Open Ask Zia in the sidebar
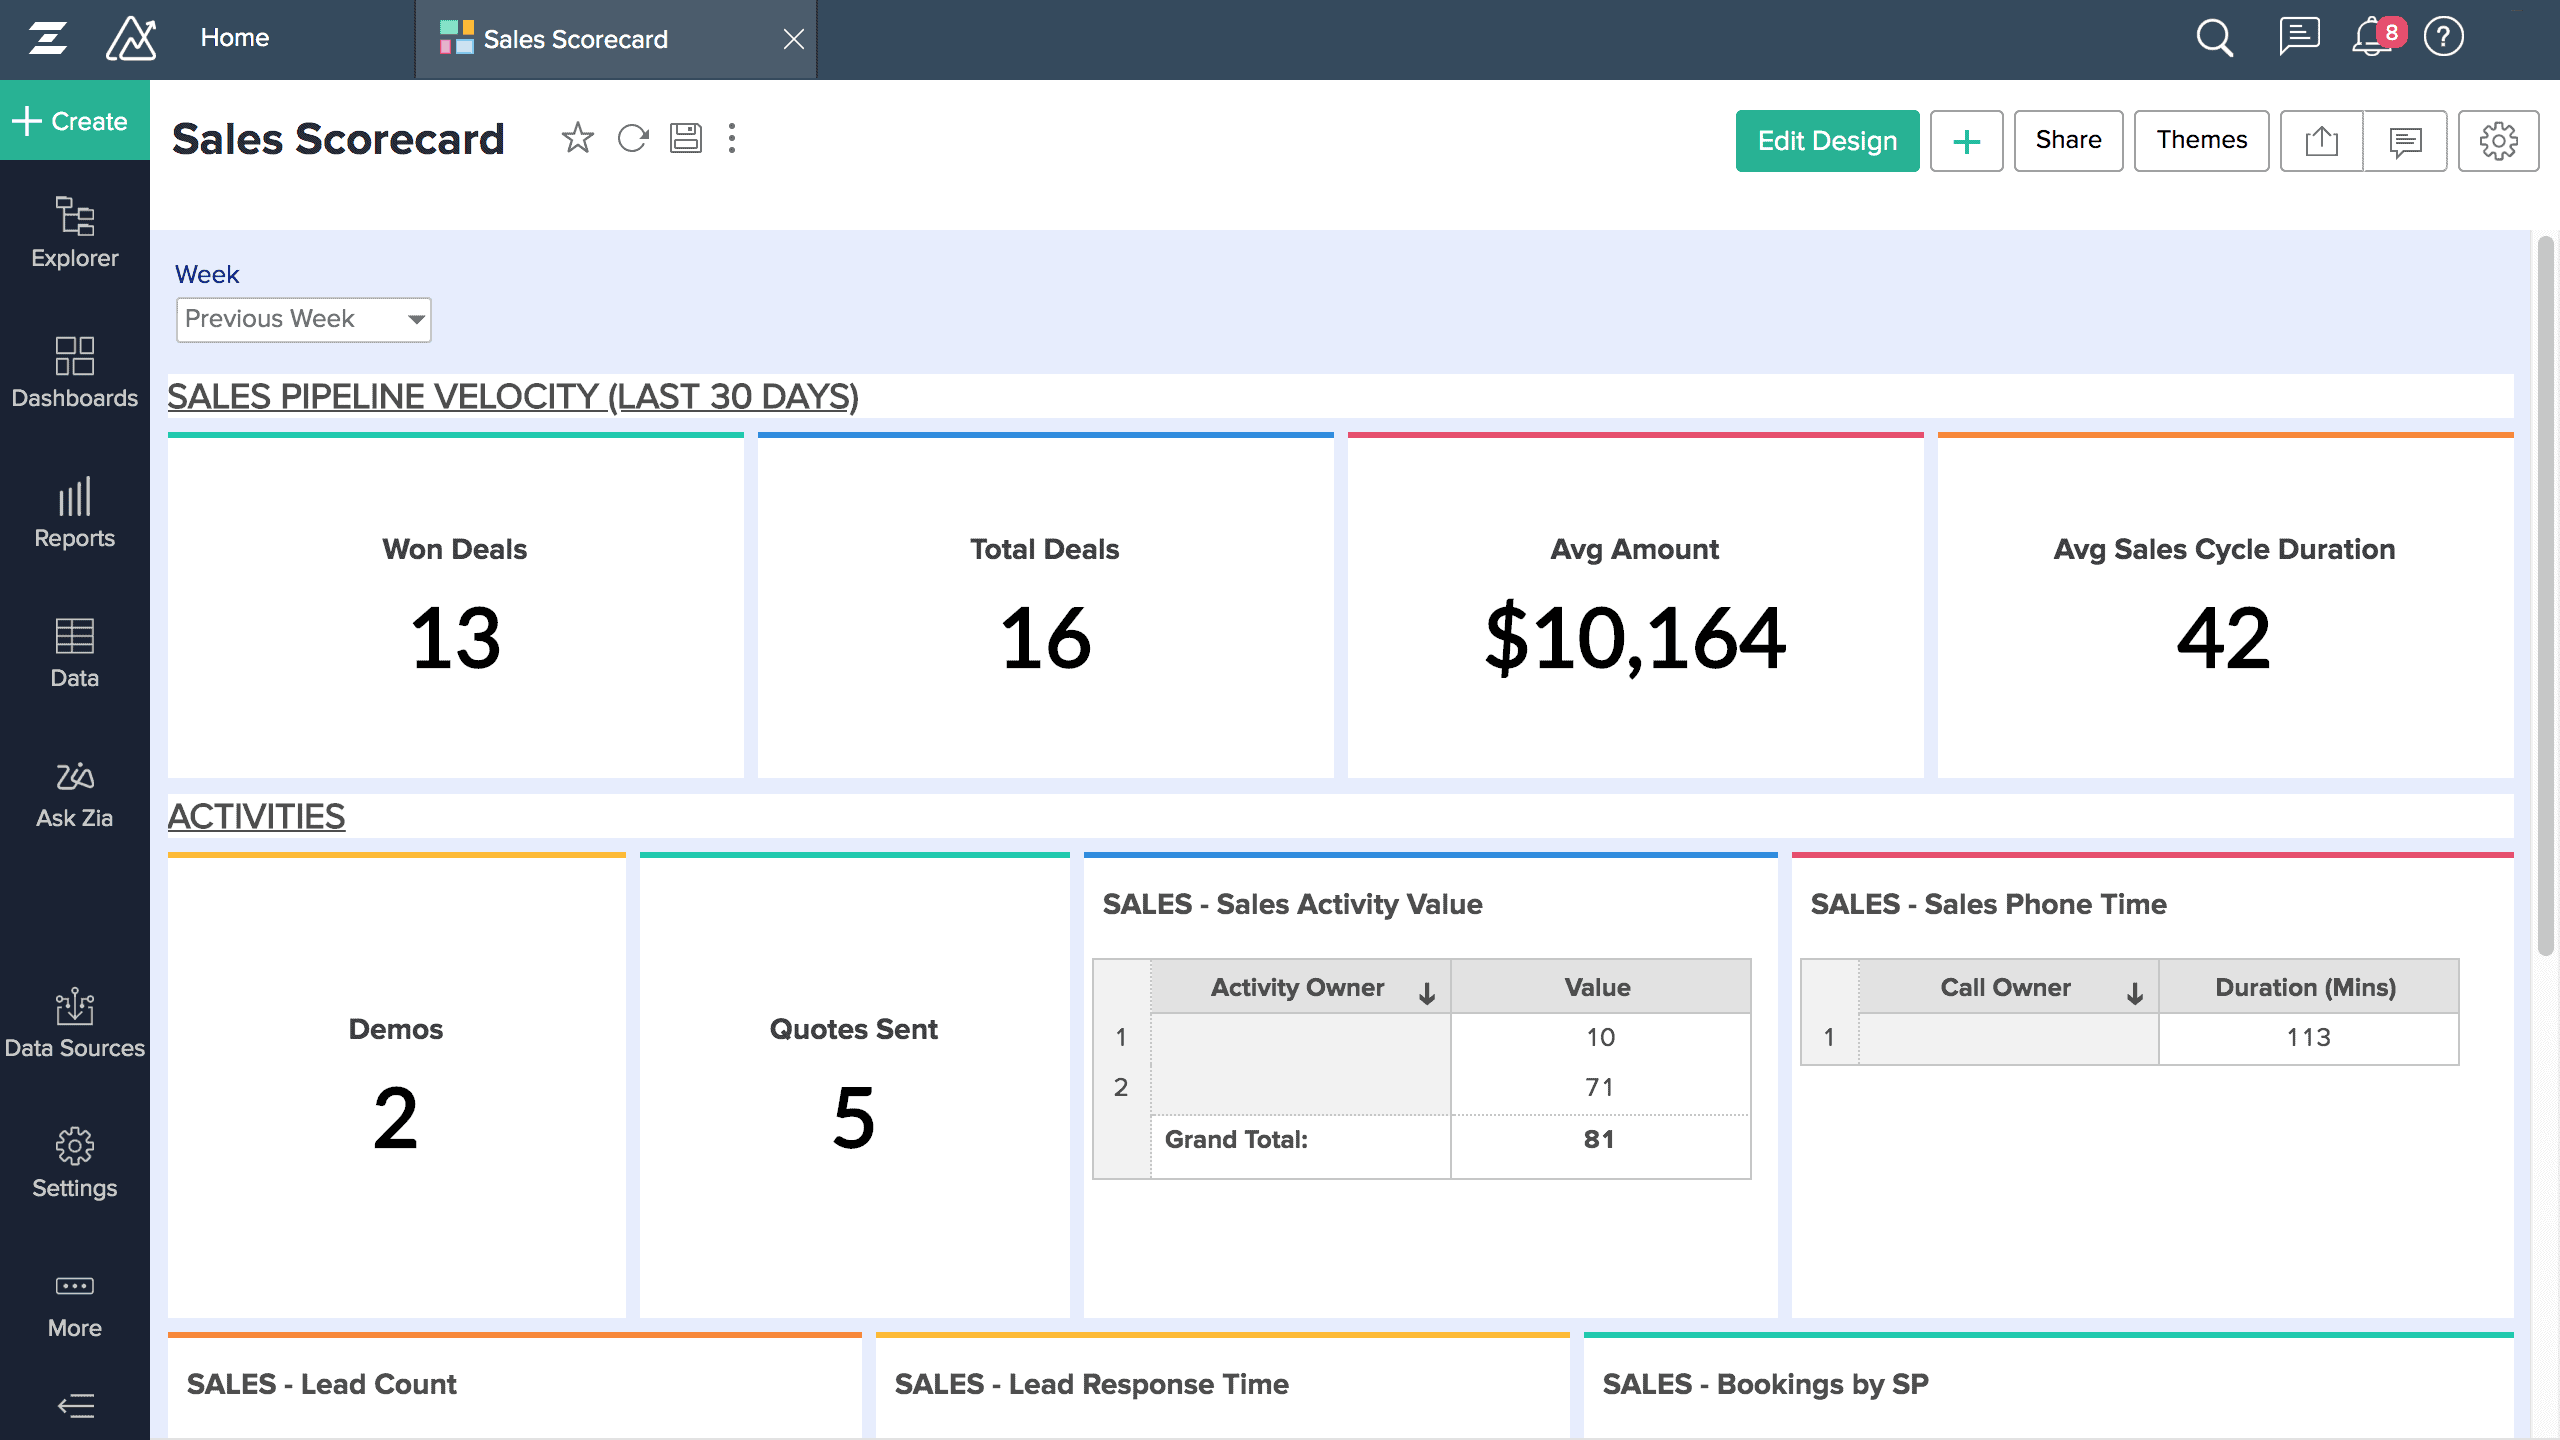 75,794
